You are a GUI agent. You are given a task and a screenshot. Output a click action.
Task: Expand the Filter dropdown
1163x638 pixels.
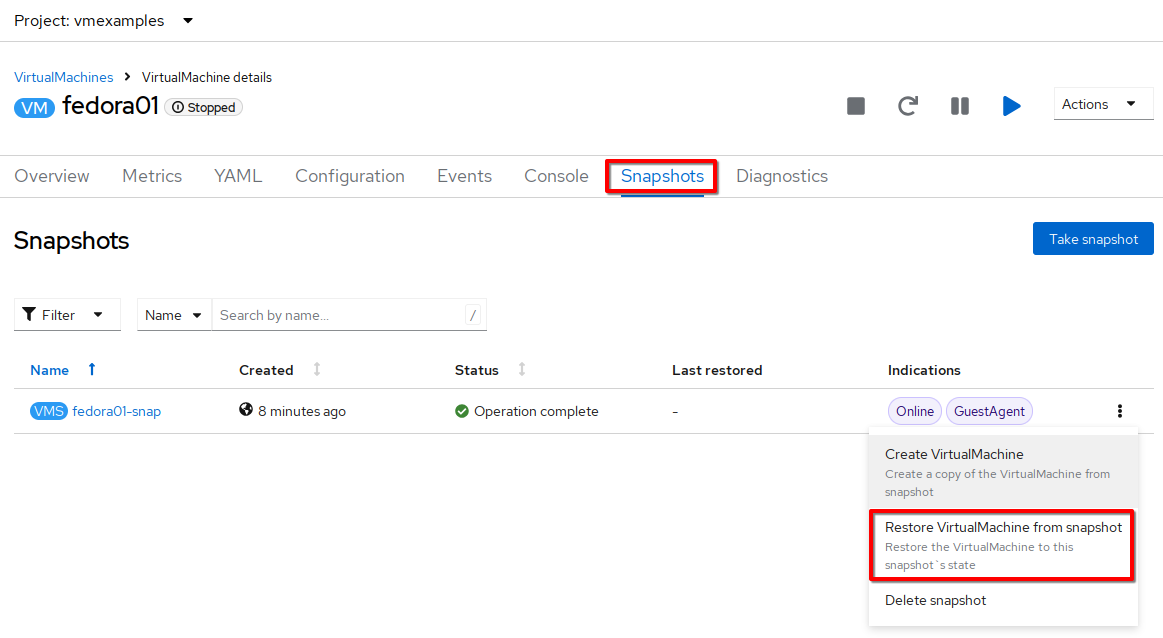tap(67, 315)
